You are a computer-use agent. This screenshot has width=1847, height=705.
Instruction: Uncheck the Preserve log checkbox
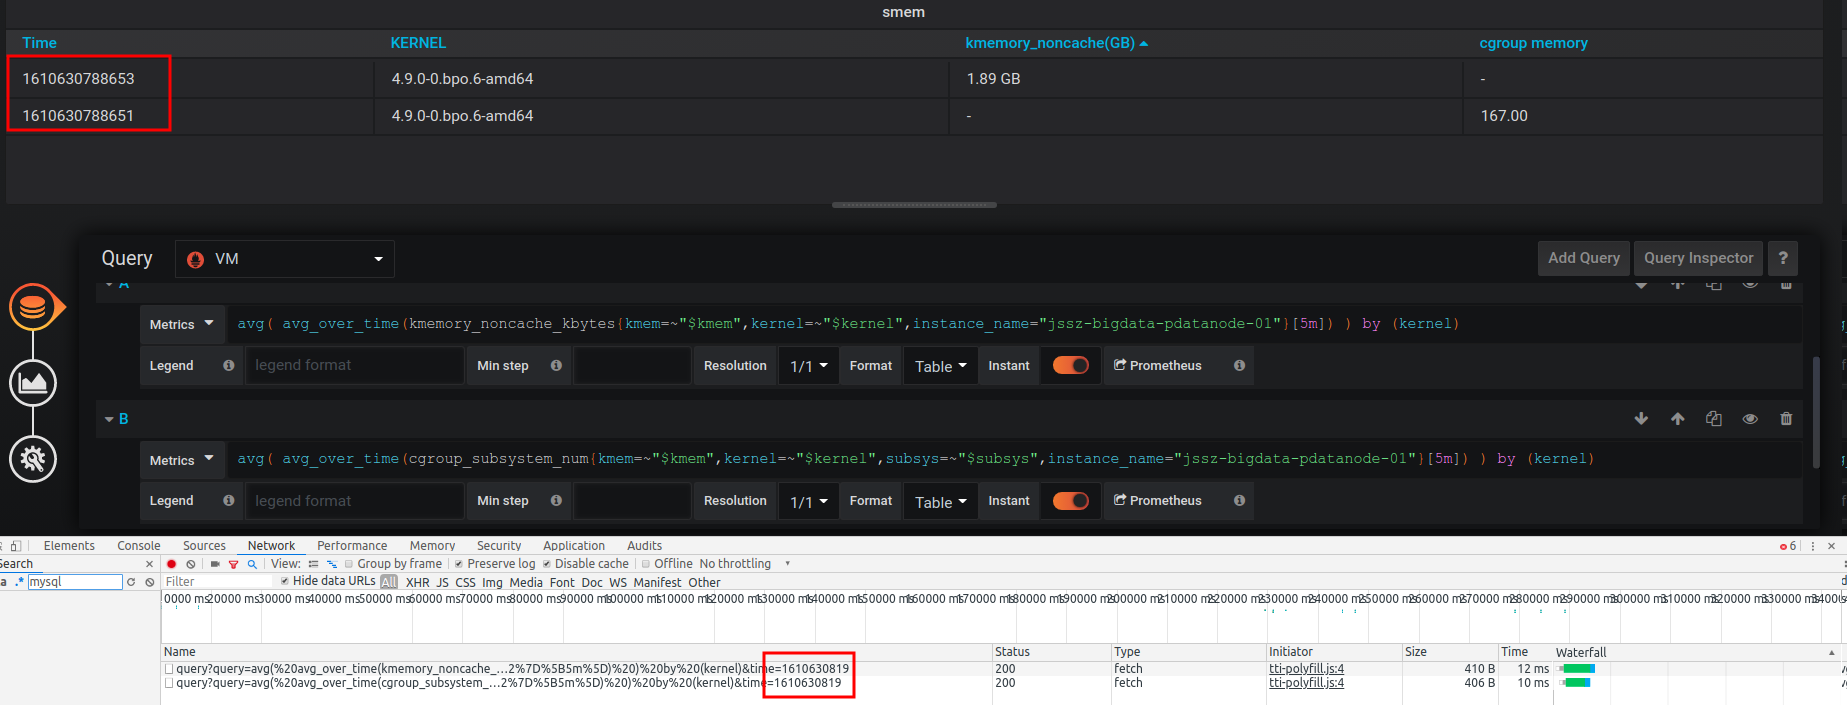(x=459, y=564)
